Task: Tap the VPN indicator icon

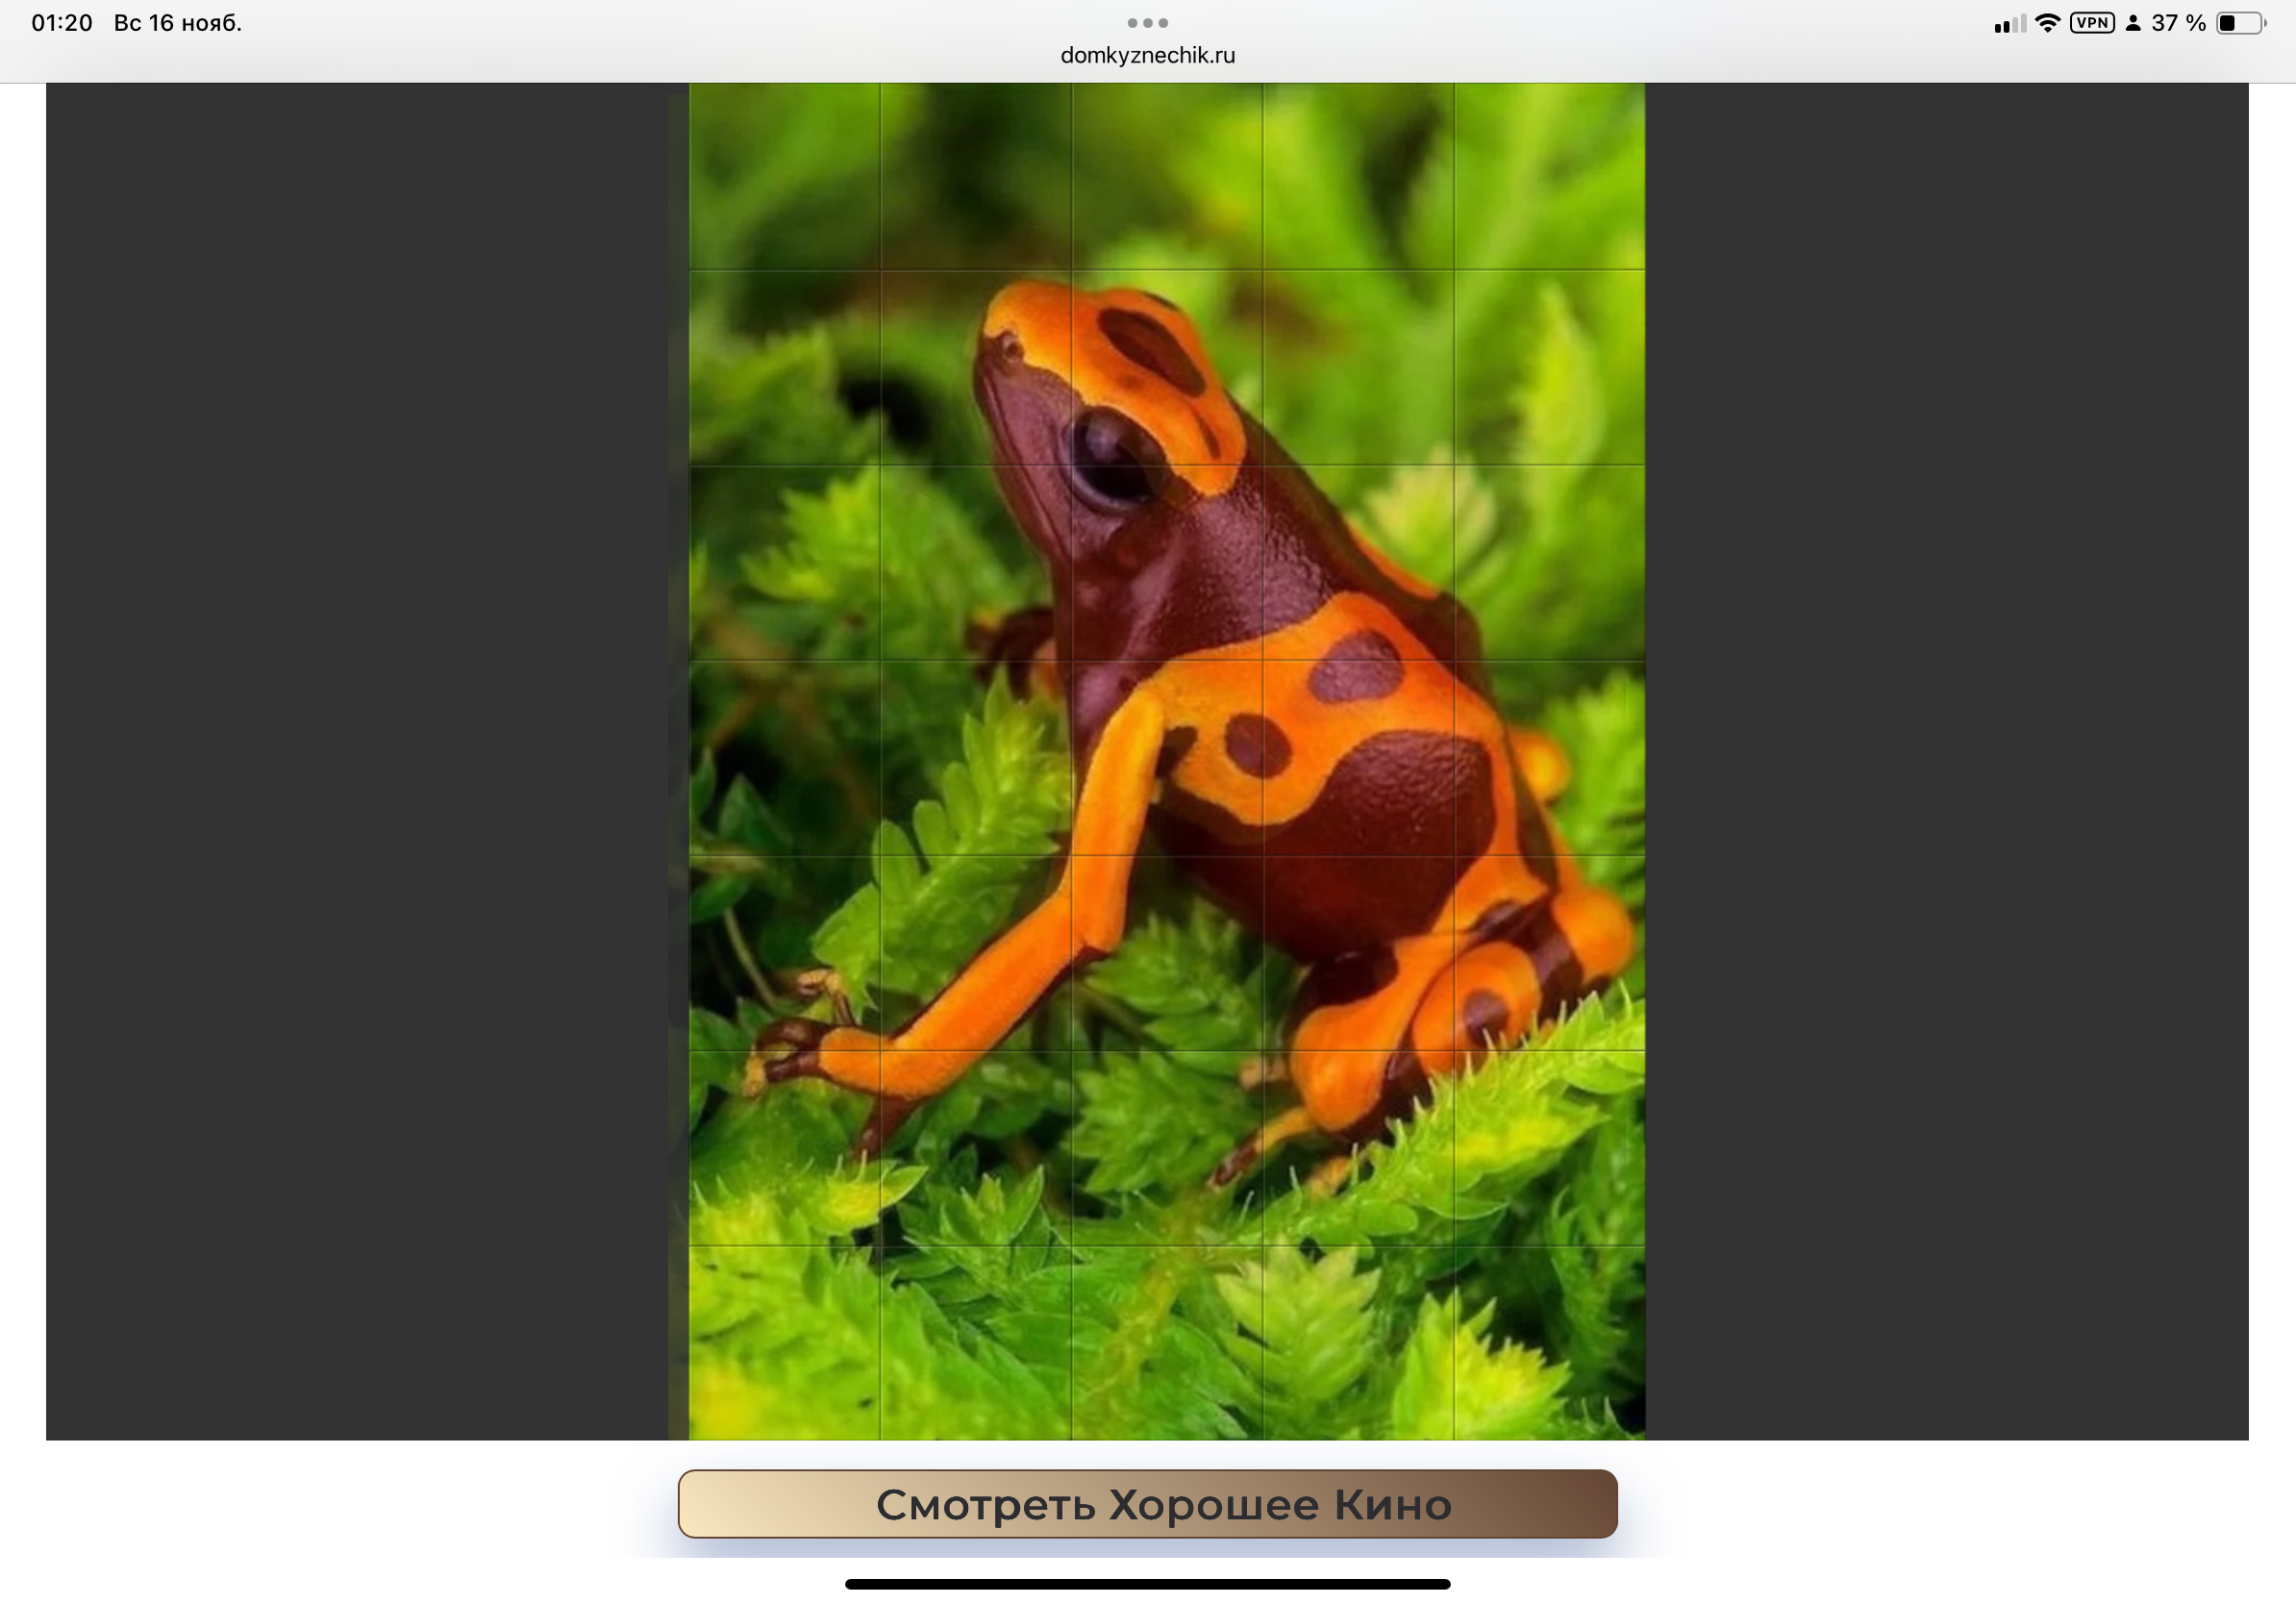Action: (2092, 23)
